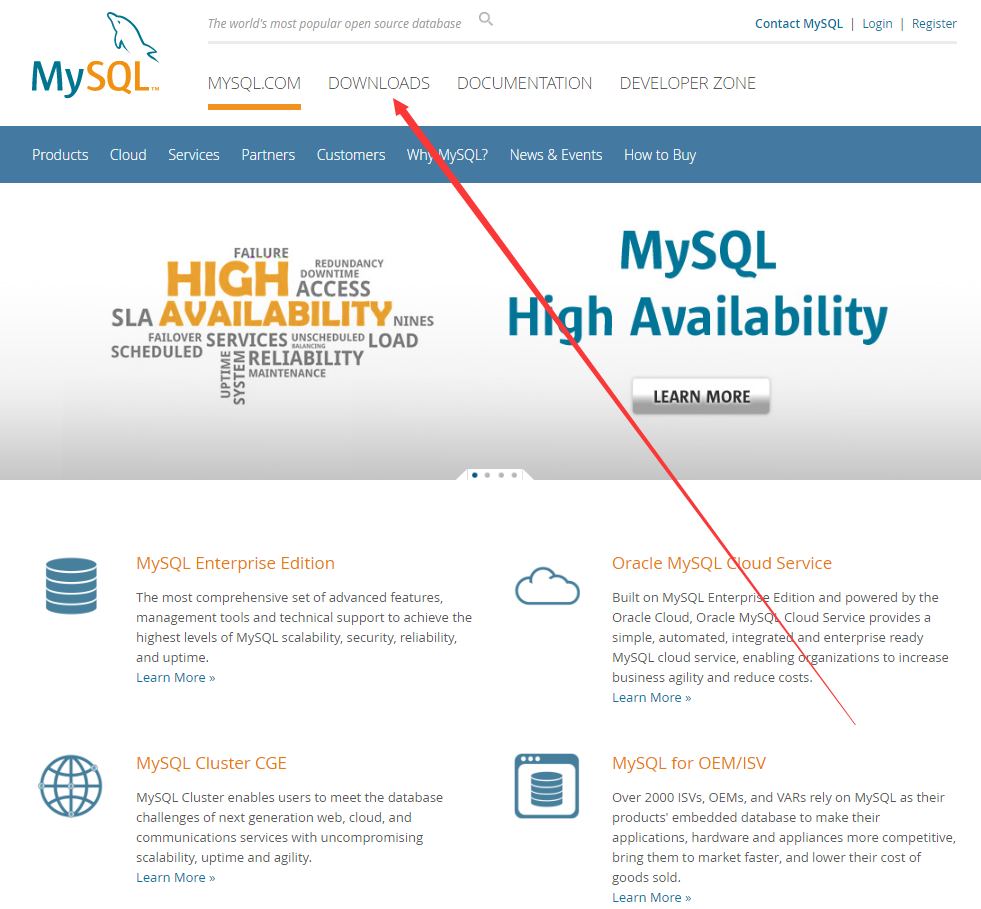The height and width of the screenshot is (909, 981).
Task: Open the Why MySQL? menu item
Action: click(447, 155)
